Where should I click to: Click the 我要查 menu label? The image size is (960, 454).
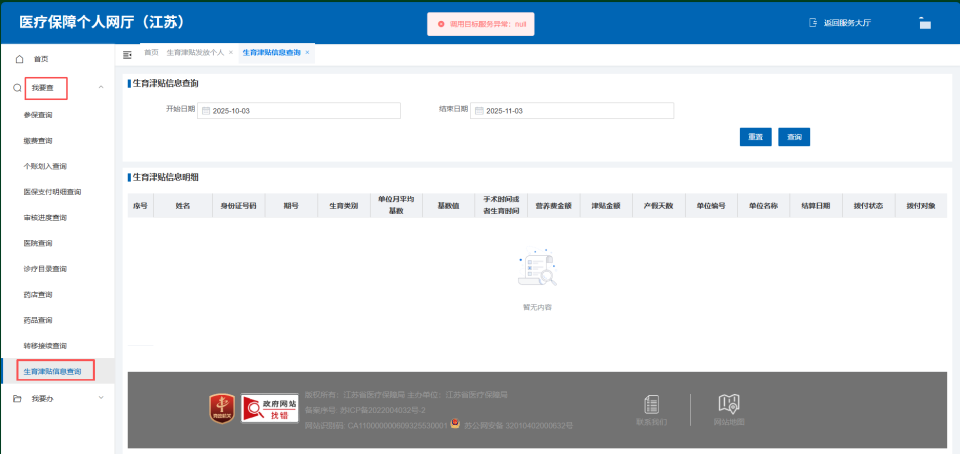(x=43, y=88)
